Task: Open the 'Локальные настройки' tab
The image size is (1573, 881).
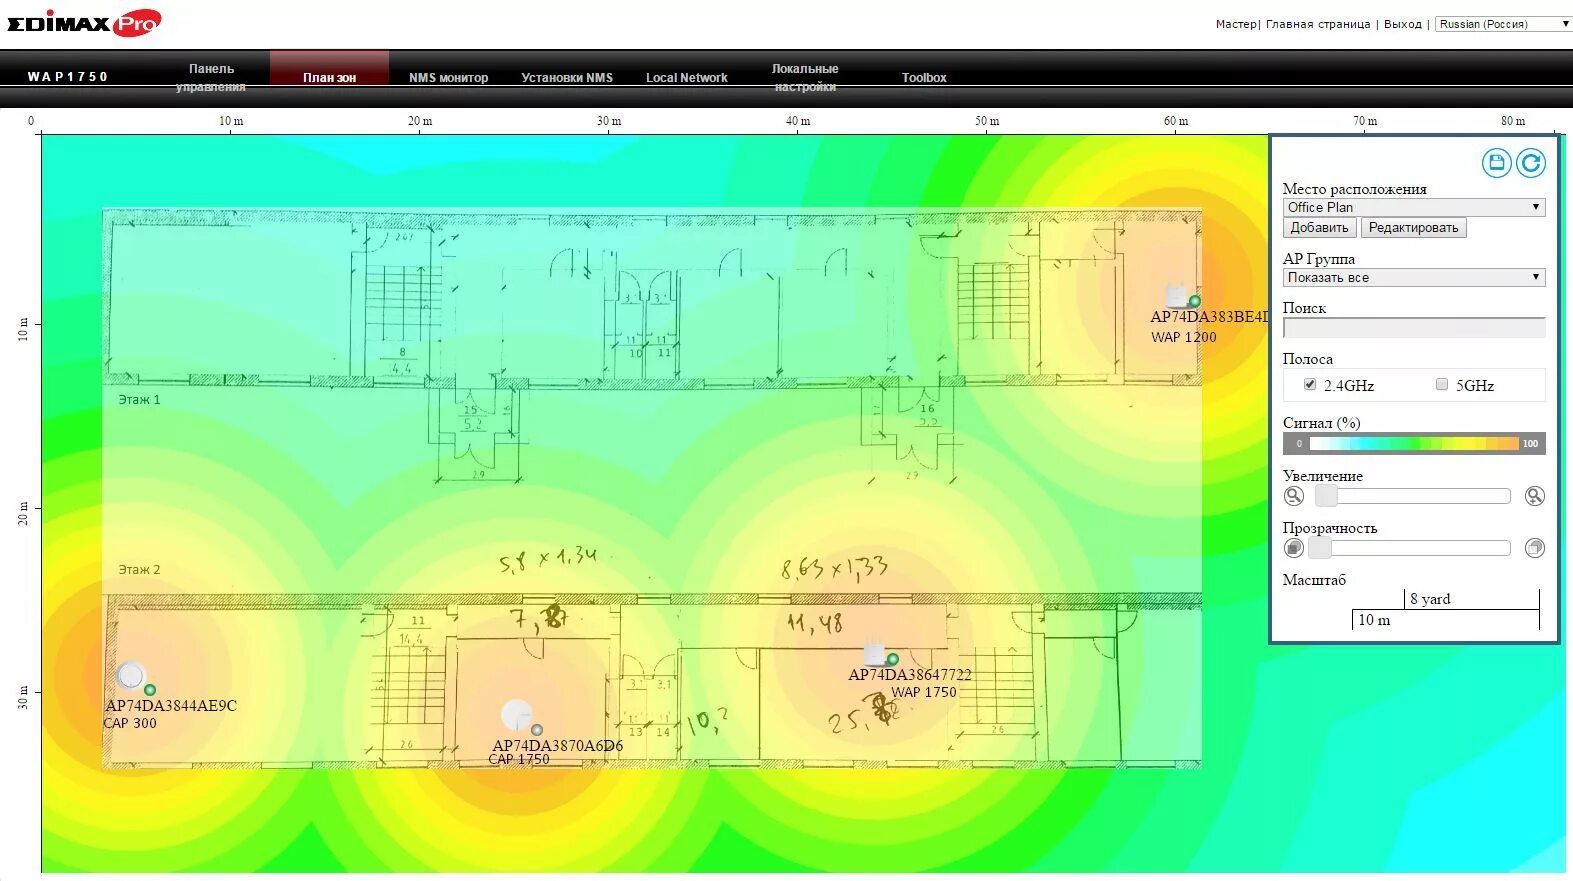Action: click(805, 78)
